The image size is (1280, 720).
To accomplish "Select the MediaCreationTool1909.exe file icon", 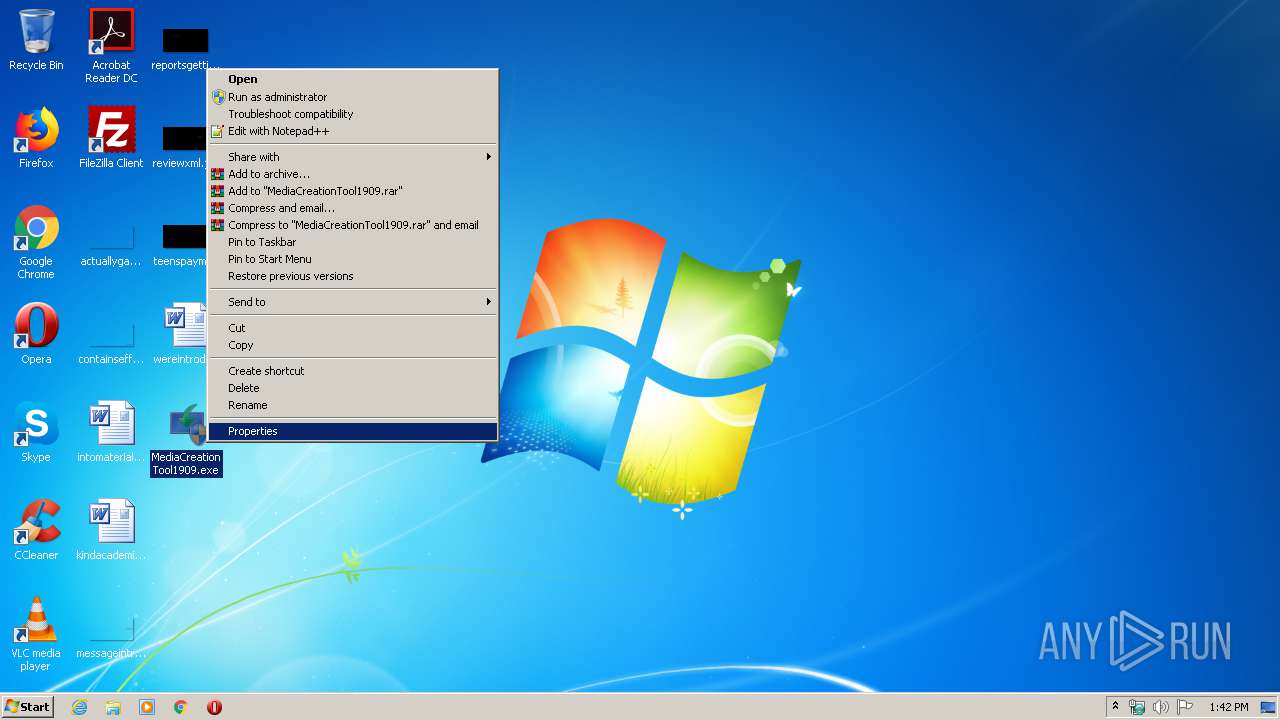I will (186, 440).
